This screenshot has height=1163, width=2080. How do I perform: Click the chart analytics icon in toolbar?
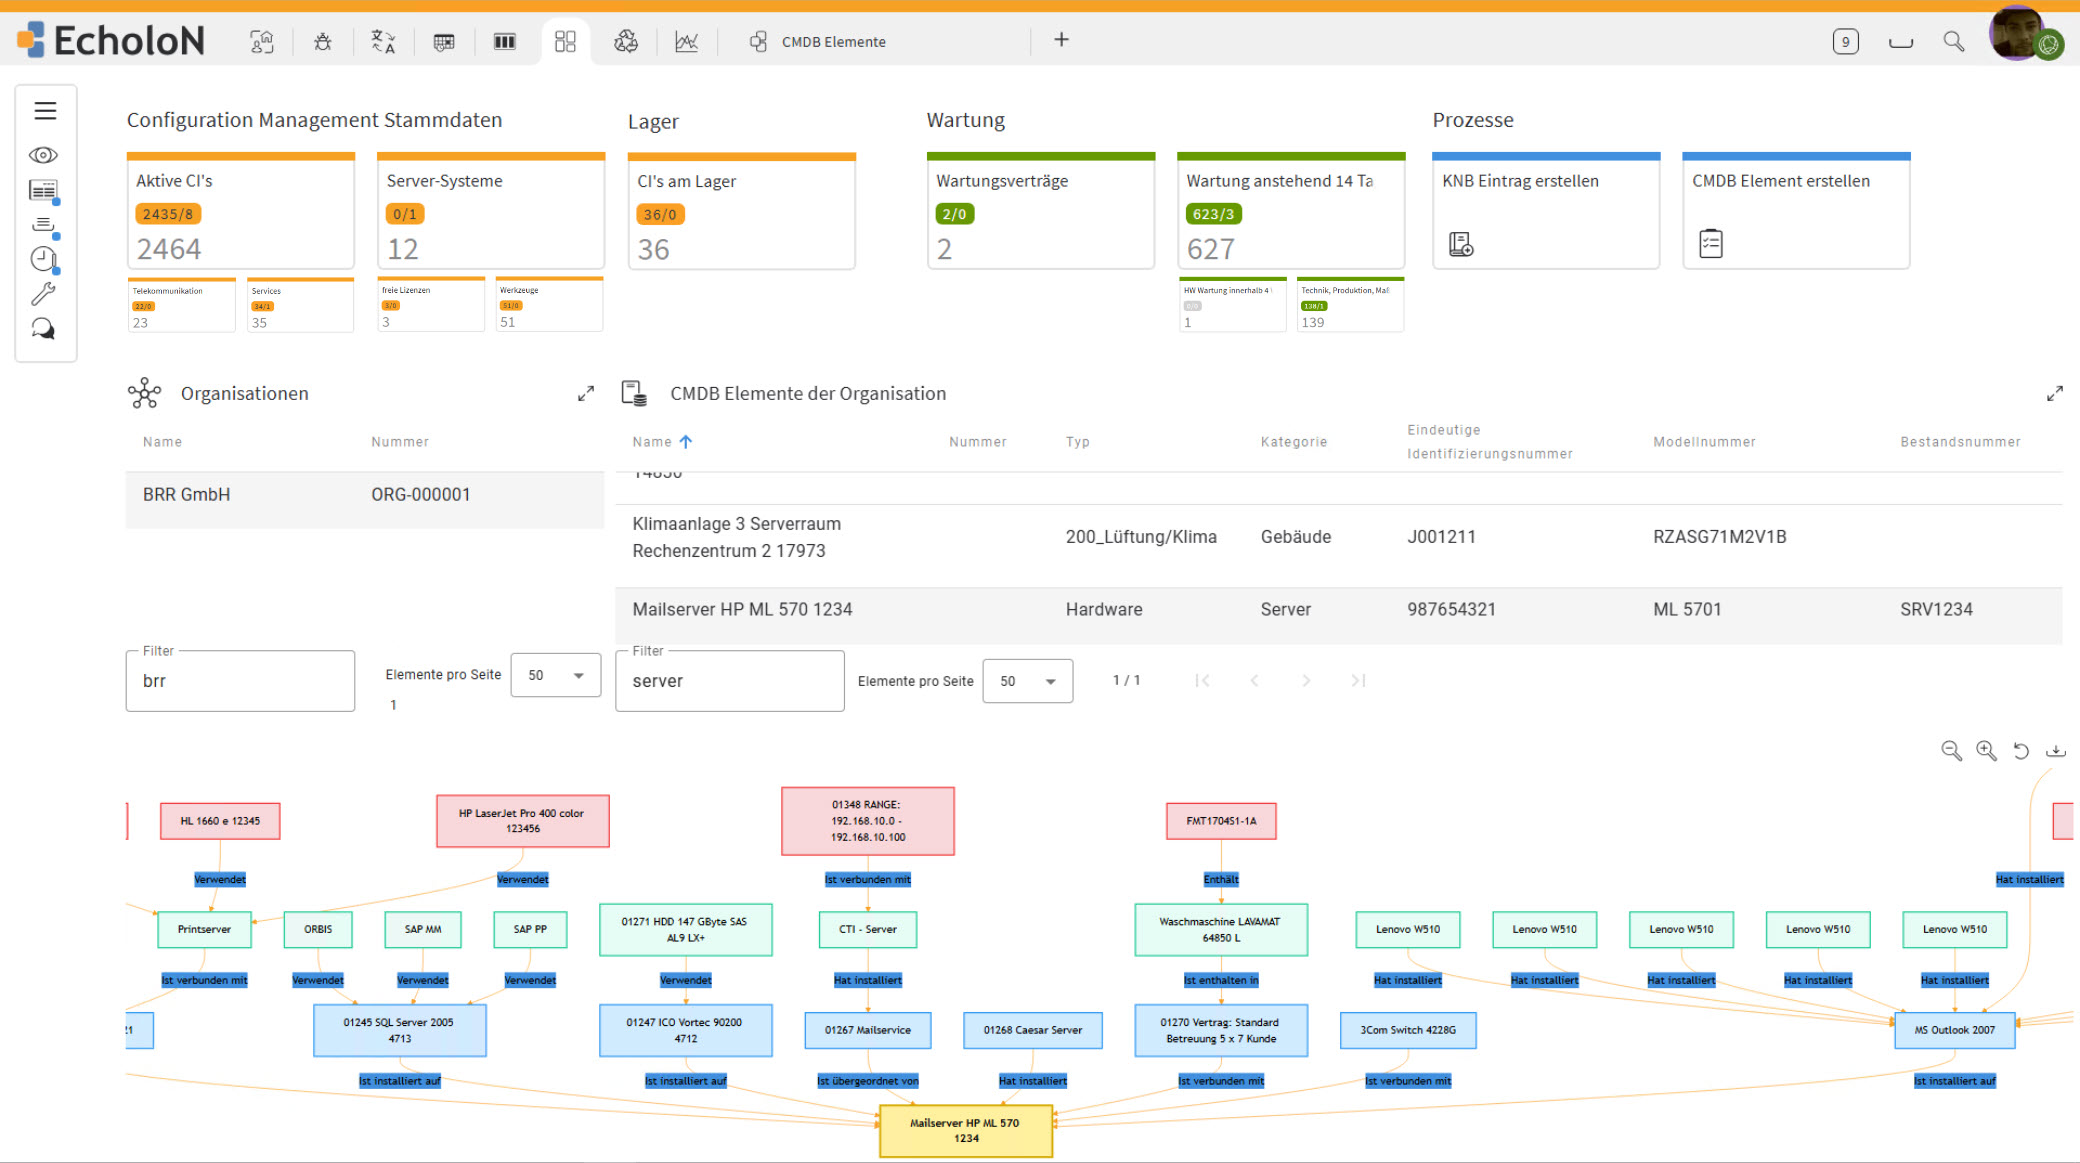(686, 41)
